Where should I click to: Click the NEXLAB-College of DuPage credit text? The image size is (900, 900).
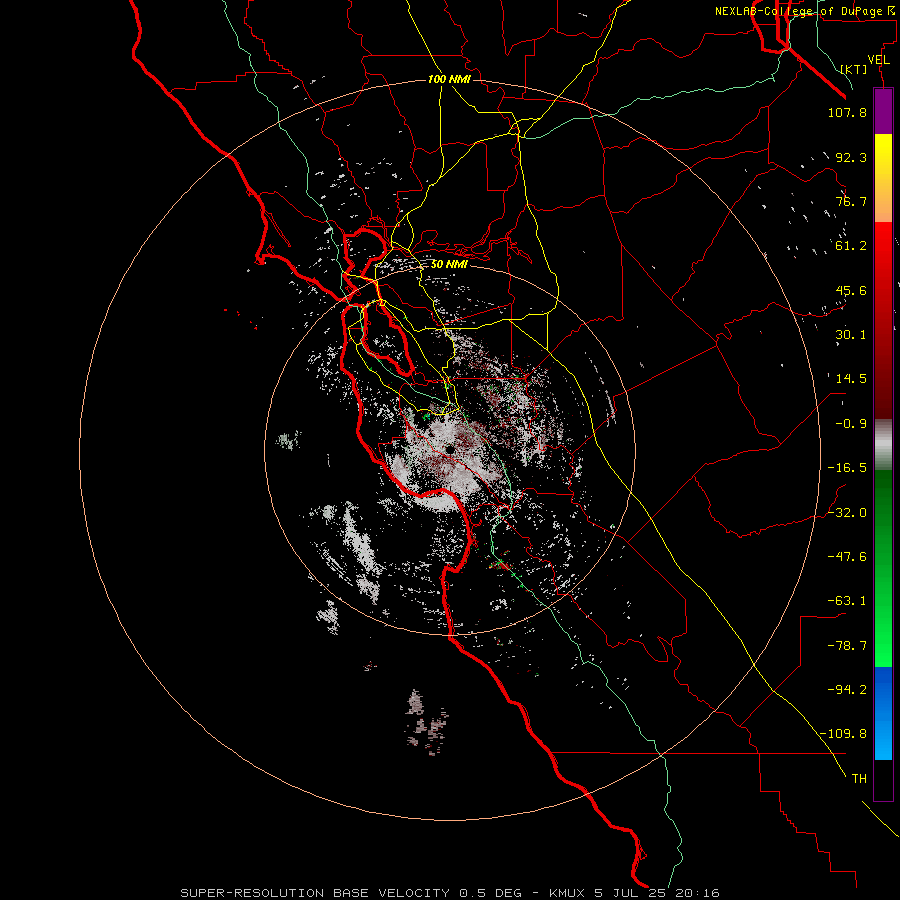click(x=805, y=11)
